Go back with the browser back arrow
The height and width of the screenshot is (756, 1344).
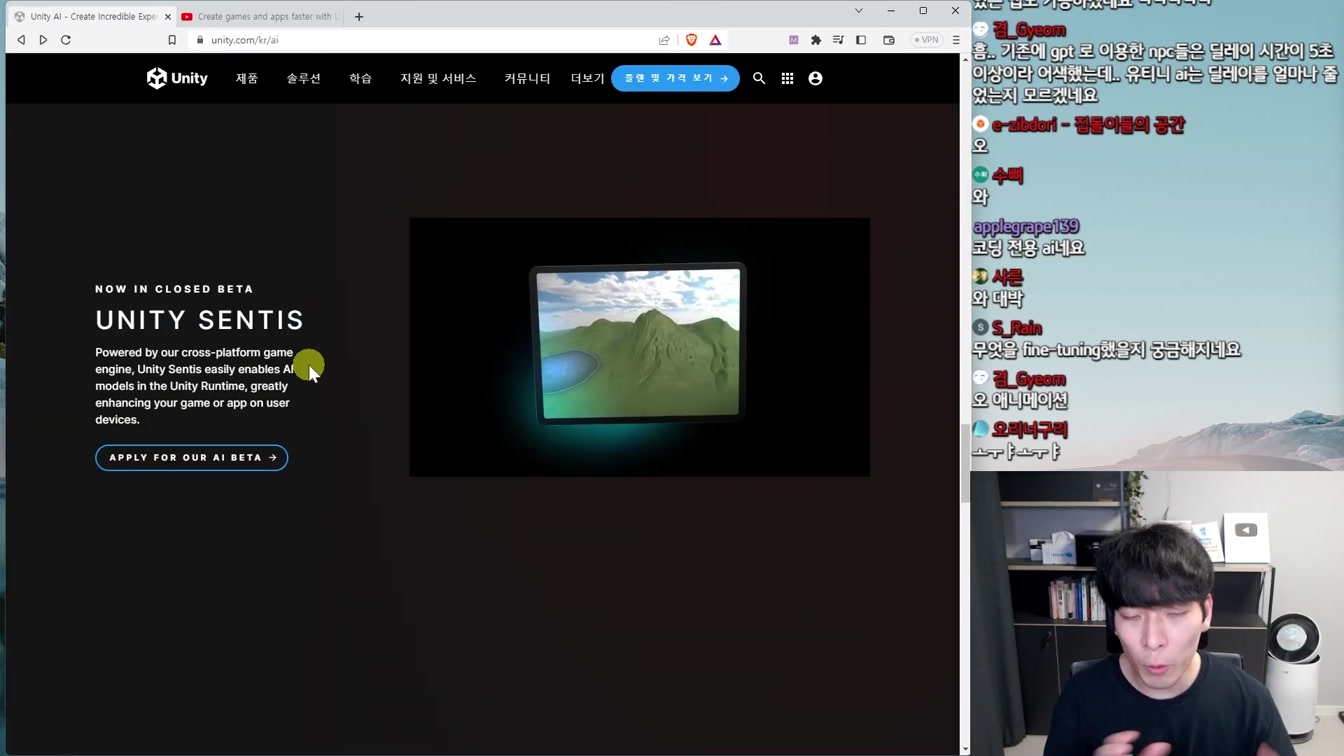tap(21, 40)
